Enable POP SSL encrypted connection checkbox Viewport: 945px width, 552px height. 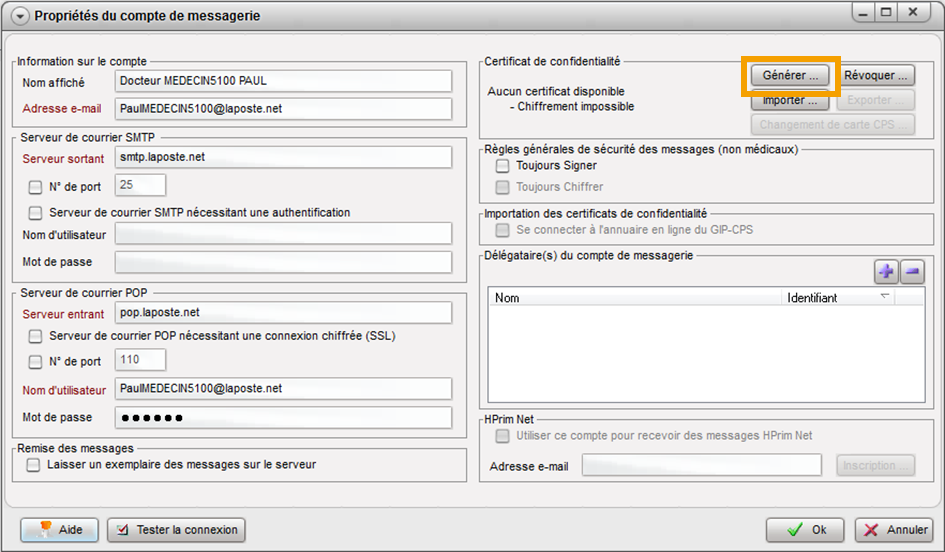tap(36, 336)
